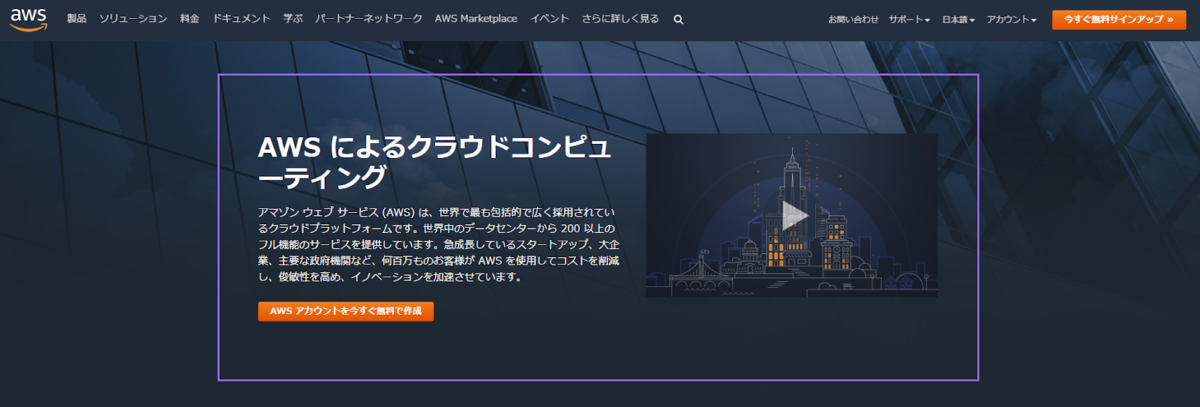Screen dimensions: 1200x407
Task: Open the 料金 menu
Action: click(x=190, y=19)
